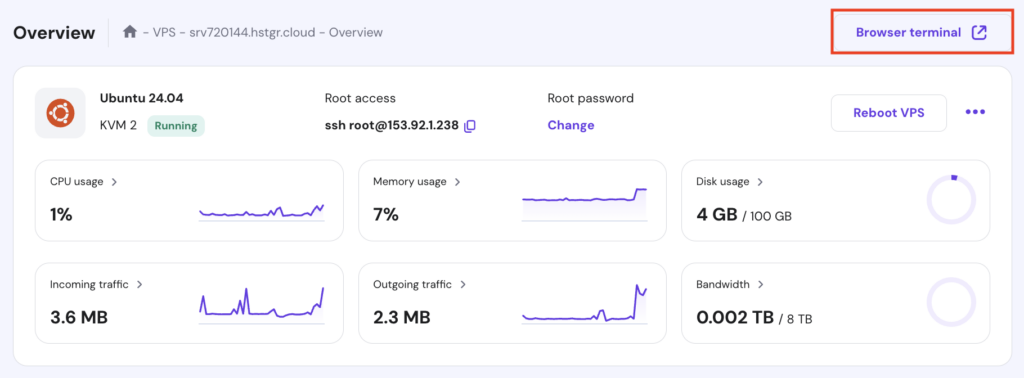Screen dimensions: 1024x378
Task: Expand Bandwidth details chevron
Action: click(762, 285)
